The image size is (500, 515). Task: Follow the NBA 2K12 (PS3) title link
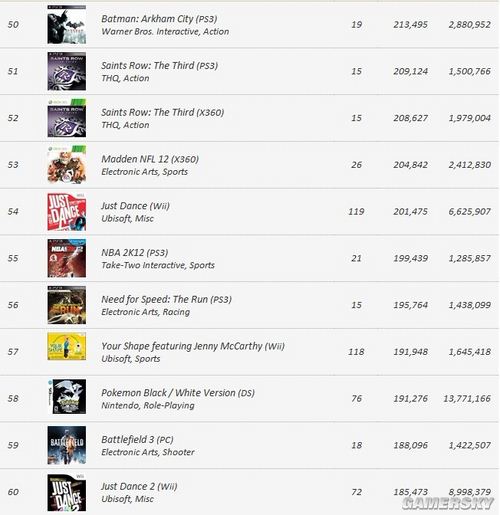point(135,253)
